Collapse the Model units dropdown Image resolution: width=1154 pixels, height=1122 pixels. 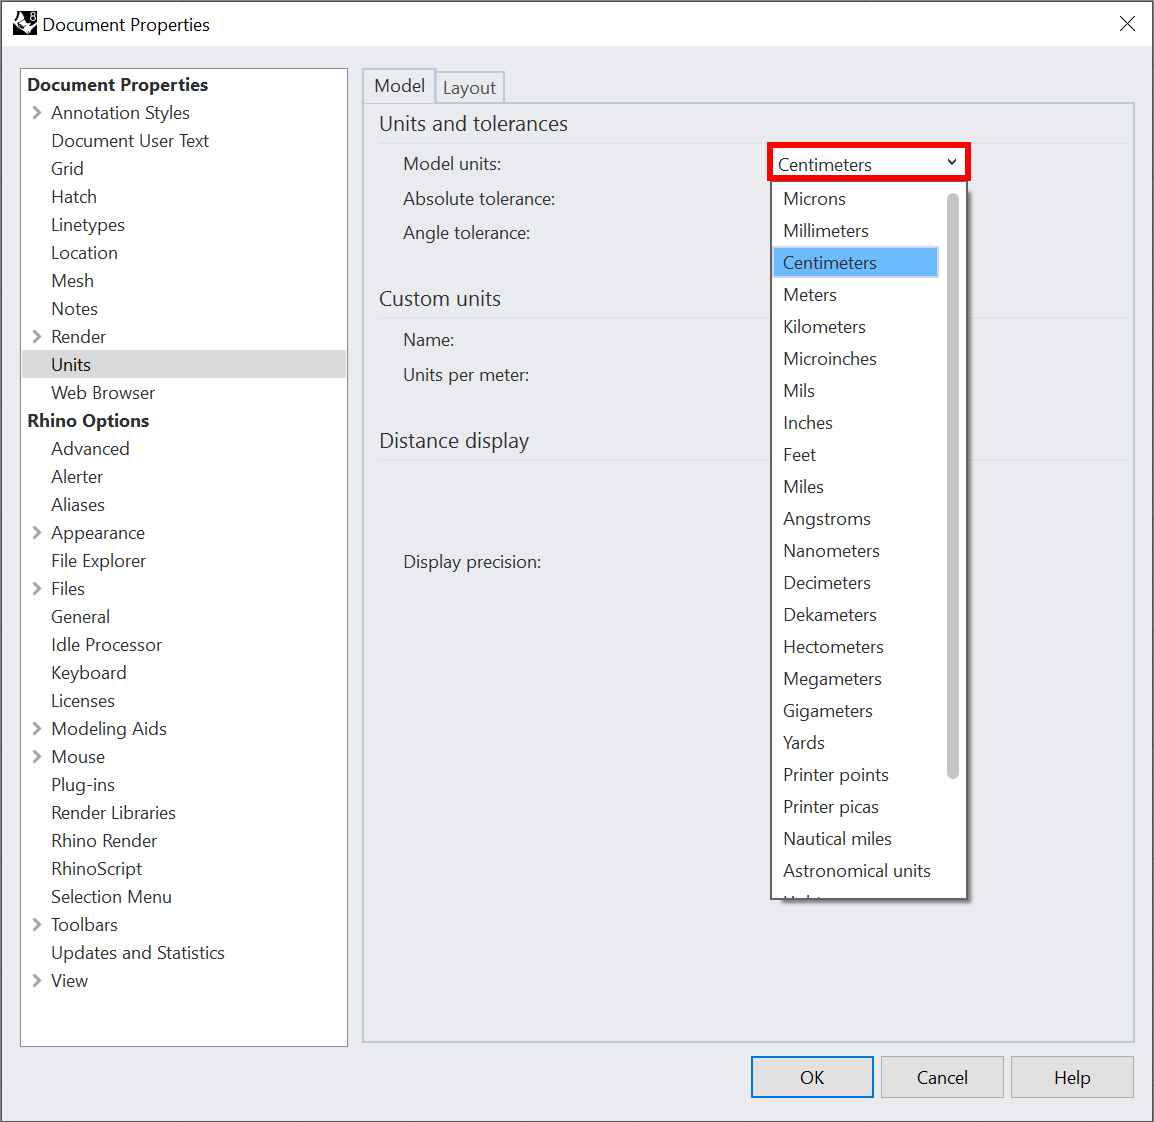[951, 163]
